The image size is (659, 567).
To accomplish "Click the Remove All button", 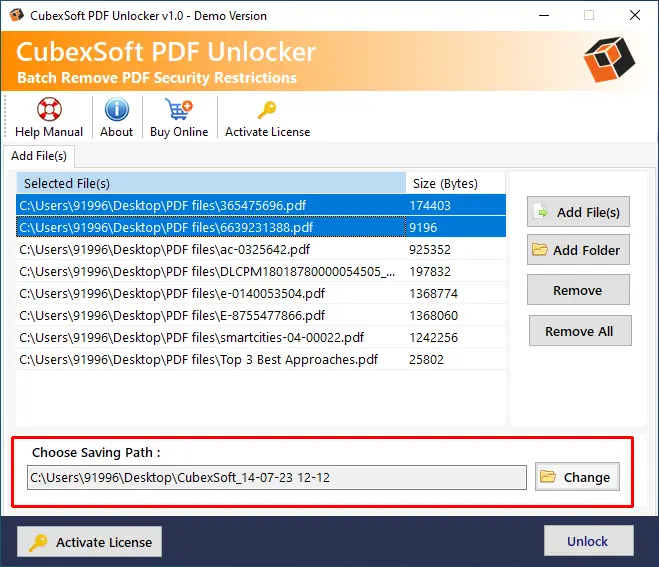I will click(x=579, y=331).
